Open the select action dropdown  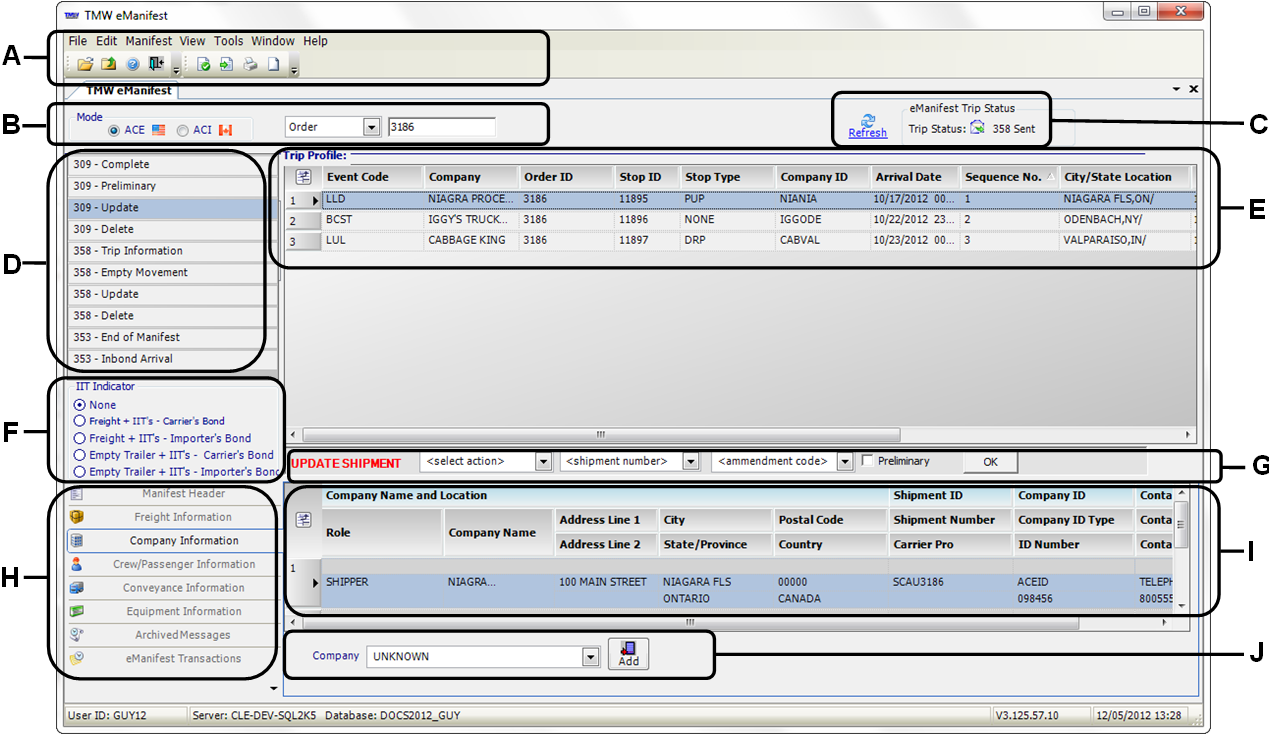[544, 462]
